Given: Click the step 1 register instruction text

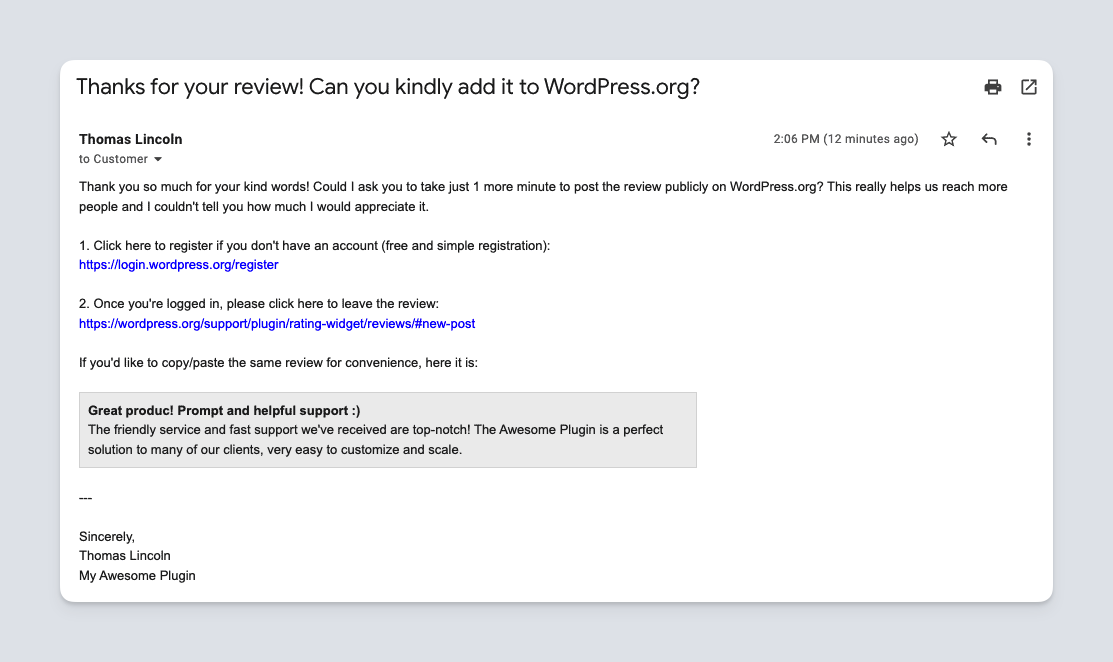Looking at the screenshot, I should point(314,245).
